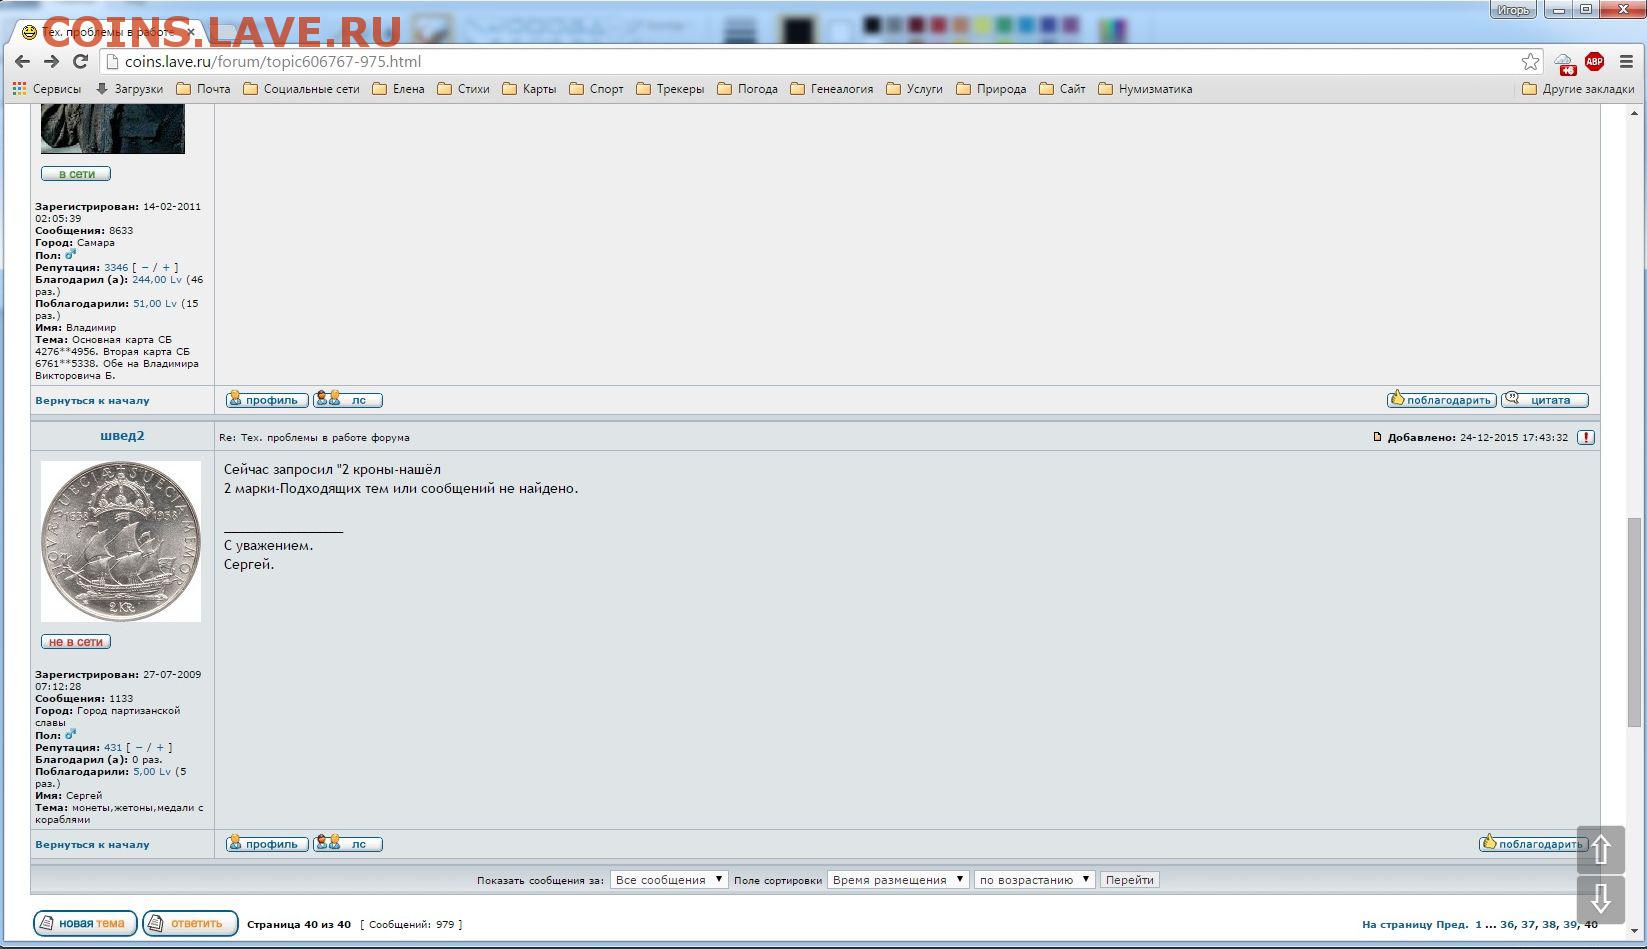Open the Социальные сети bookmarks folder
This screenshot has height=949, width=1647.
tap(302, 89)
